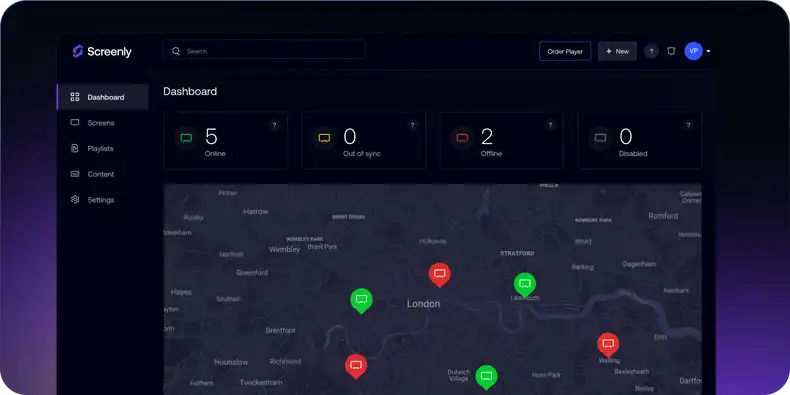
Task: Open Screens in the sidebar
Action: pos(102,123)
